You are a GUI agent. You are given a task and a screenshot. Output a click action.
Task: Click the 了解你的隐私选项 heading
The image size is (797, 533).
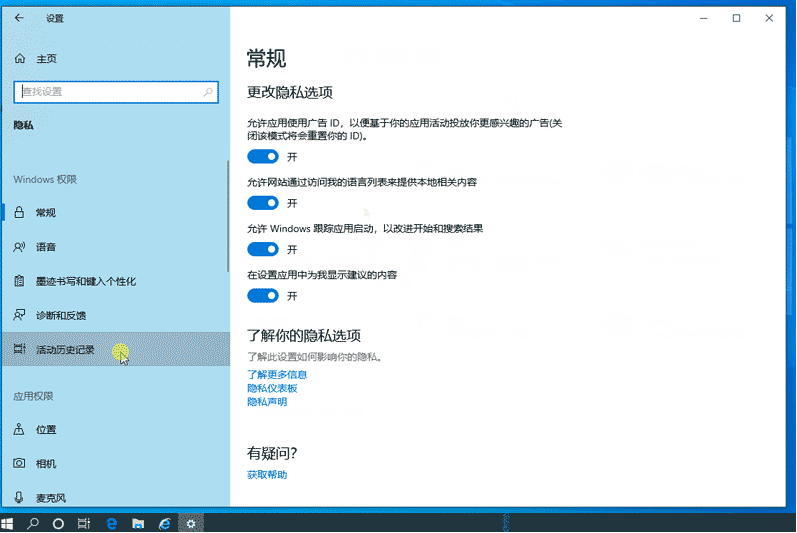(x=304, y=335)
